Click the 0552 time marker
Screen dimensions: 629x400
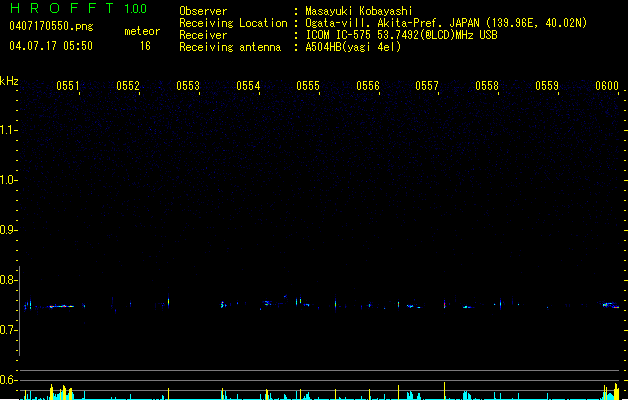point(128,86)
